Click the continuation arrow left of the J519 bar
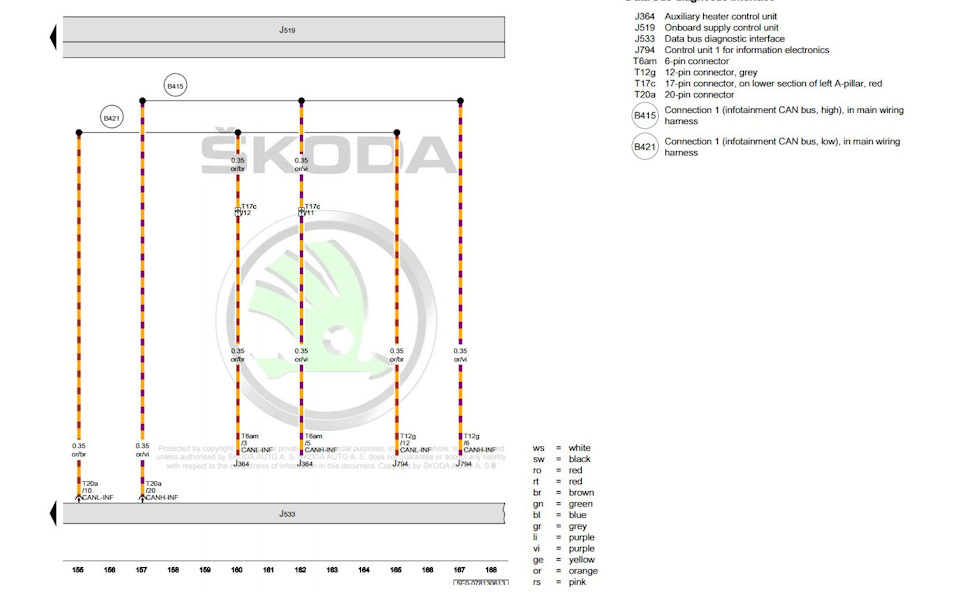Image resolution: width=960 pixels, height=592 pixels. (53, 37)
